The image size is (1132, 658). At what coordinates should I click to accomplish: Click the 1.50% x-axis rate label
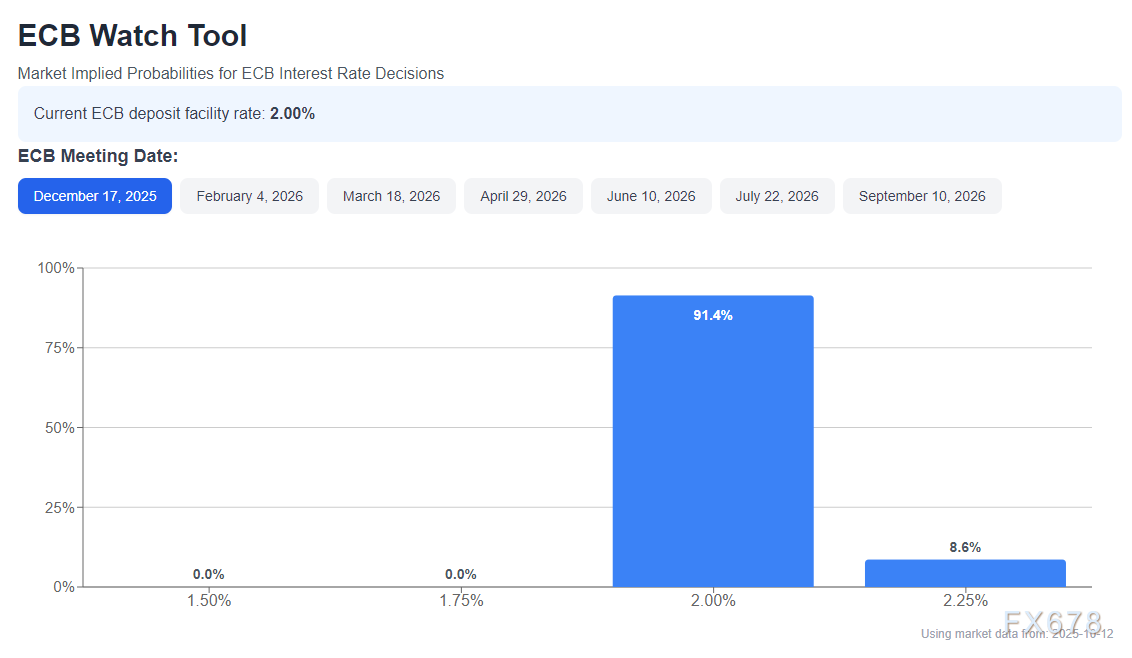tap(209, 601)
